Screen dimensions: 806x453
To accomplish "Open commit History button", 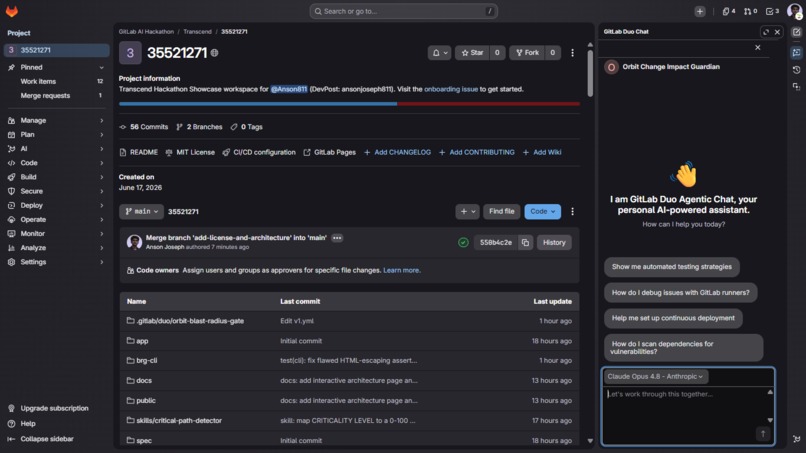I will [554, 243].
